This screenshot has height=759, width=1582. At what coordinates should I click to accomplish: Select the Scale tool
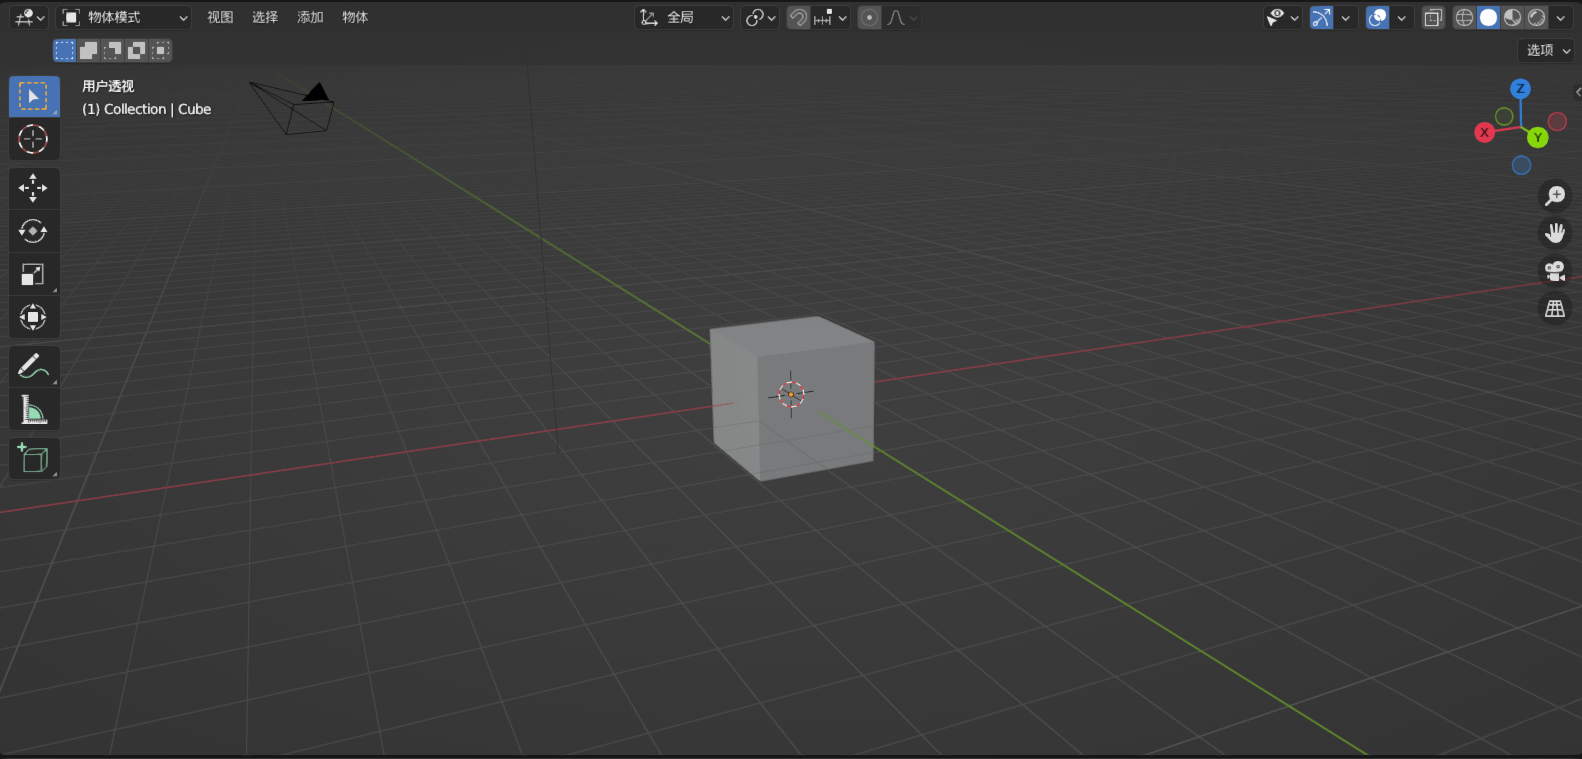[x=34, y=274]
